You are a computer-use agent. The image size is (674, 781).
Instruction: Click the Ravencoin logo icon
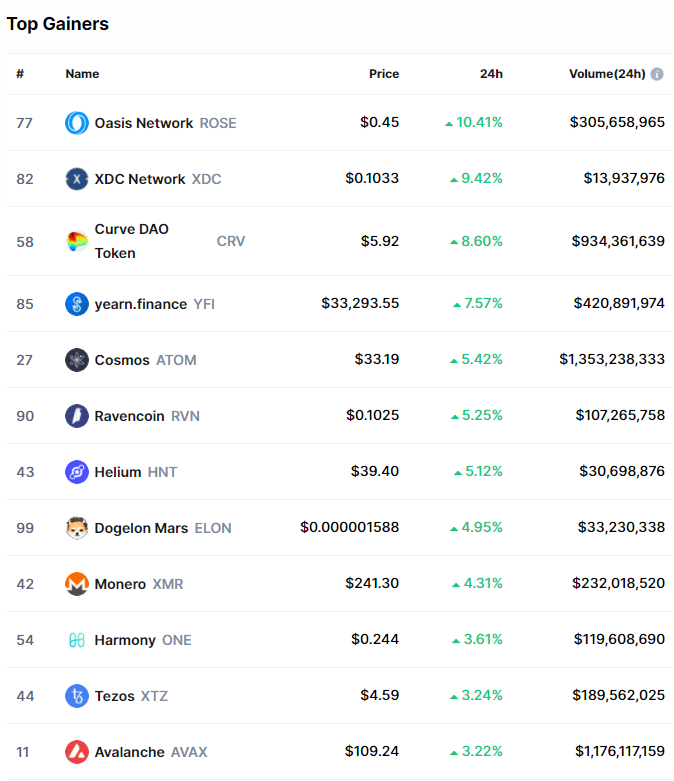pyautogui.click(x=77, y=416)
